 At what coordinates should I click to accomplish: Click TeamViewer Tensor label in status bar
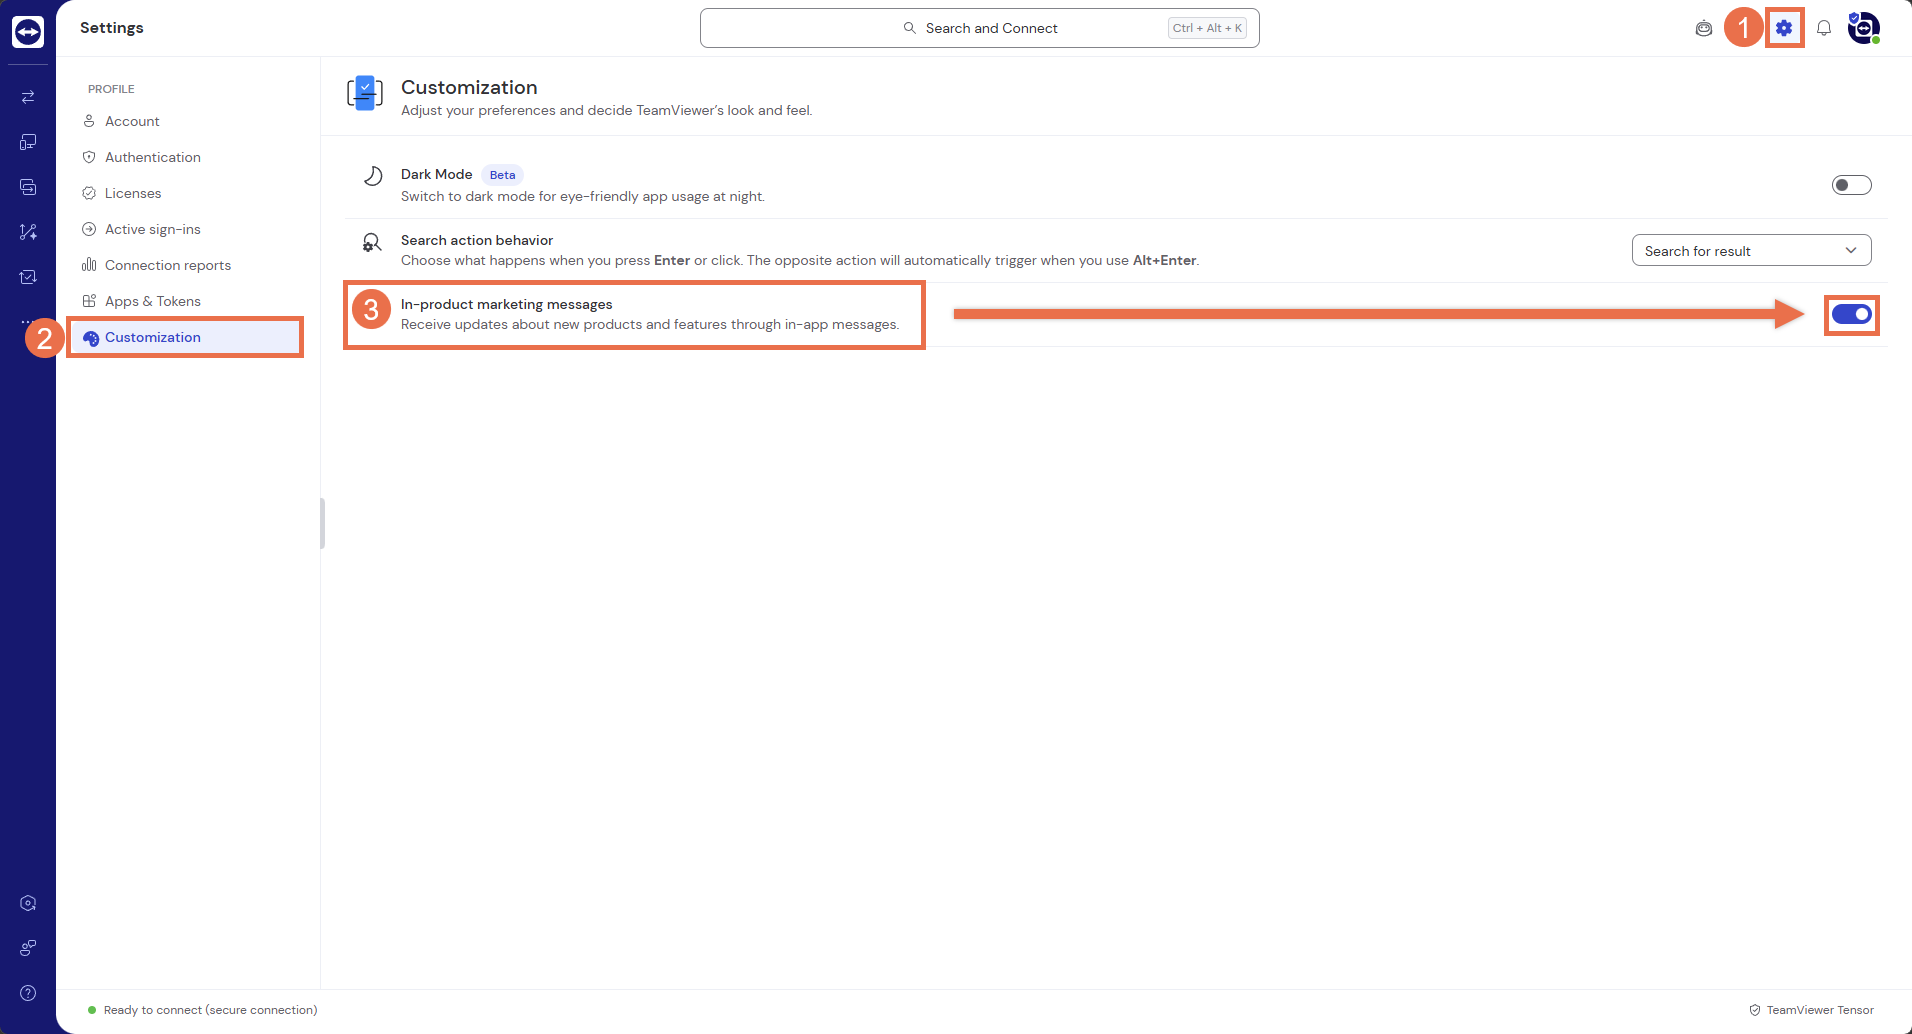1820,1010
